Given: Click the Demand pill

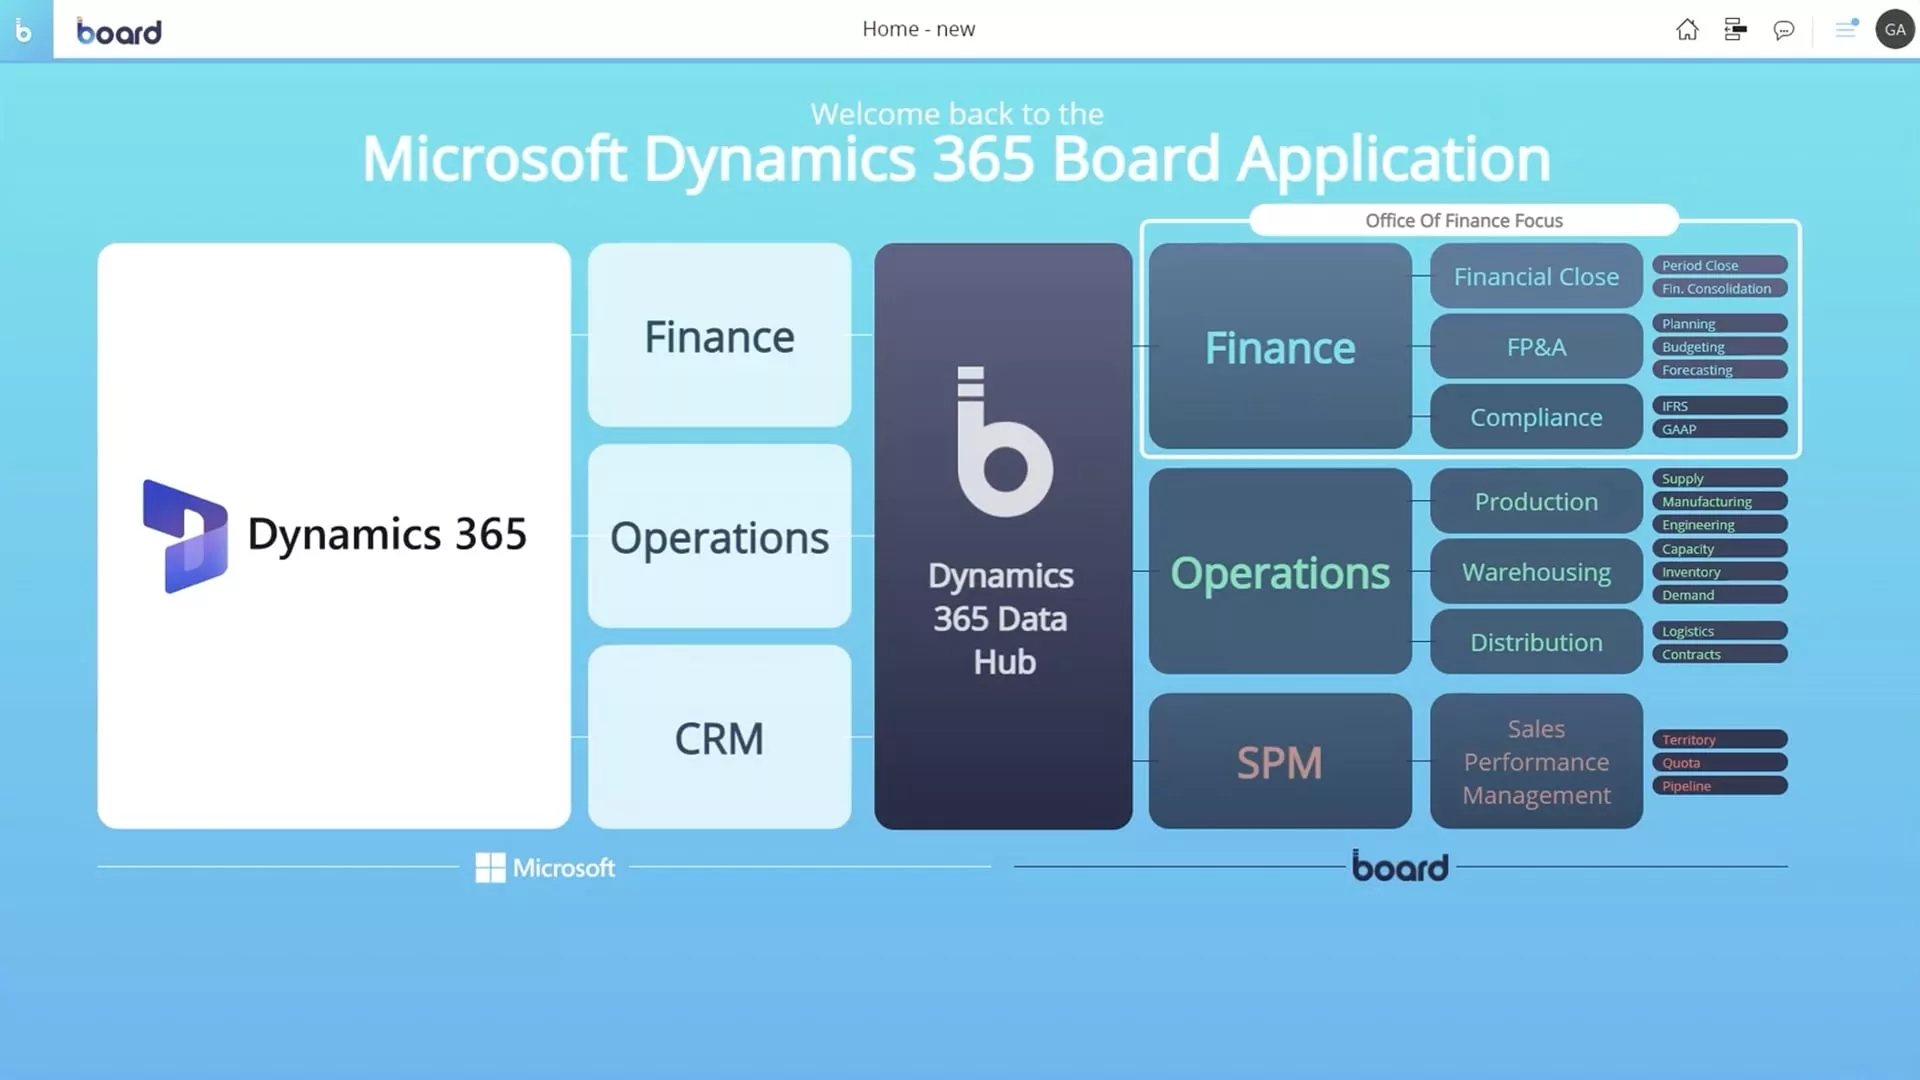Looking at the screenshot, I should [1719, 594].
